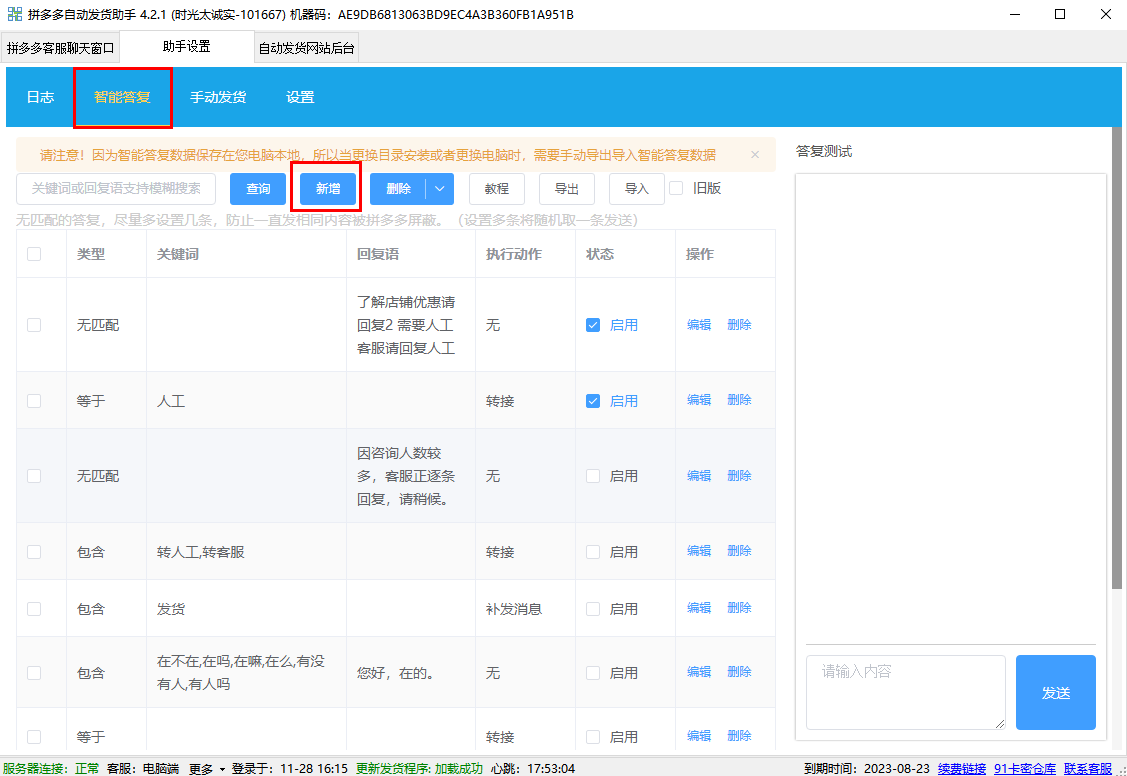This screenshot has height=776, width=1127.
Task: Edit the 人工 keyword row
Action: [x=699, y=400]
